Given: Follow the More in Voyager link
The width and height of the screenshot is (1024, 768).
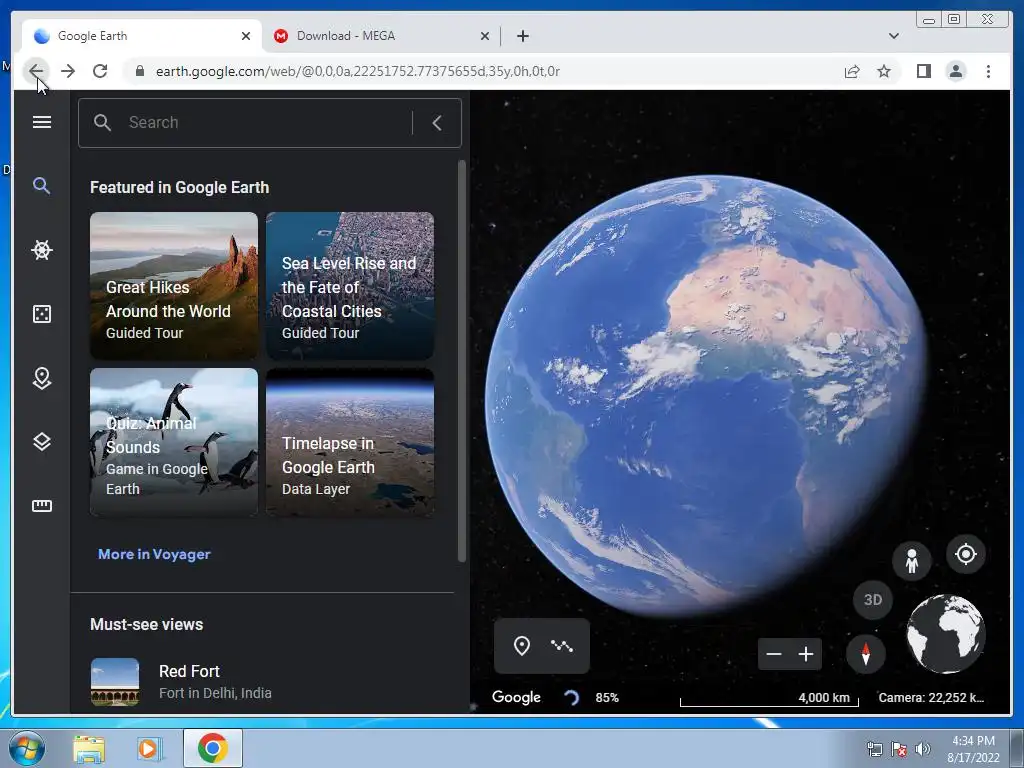Looking at the screenshot, I should tap(154, 554).
